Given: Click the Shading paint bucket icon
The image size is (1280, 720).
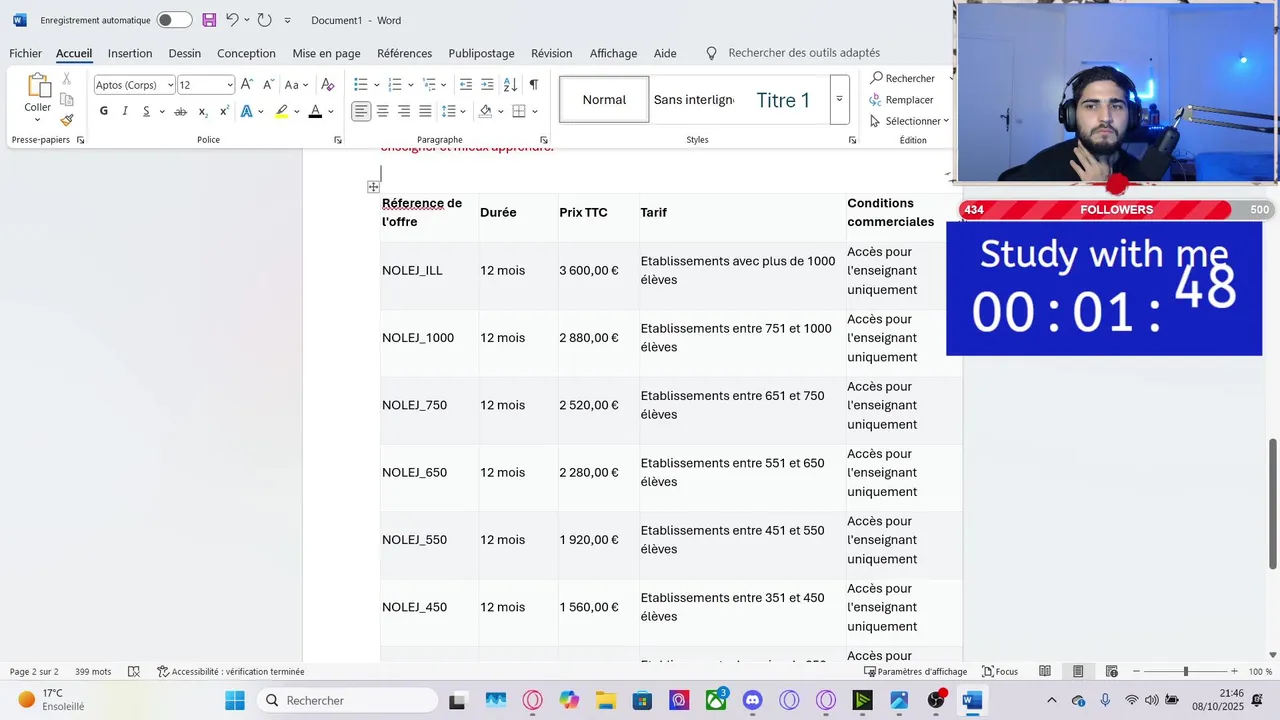Looking at the screenshot, I should (x=486, y=111).
